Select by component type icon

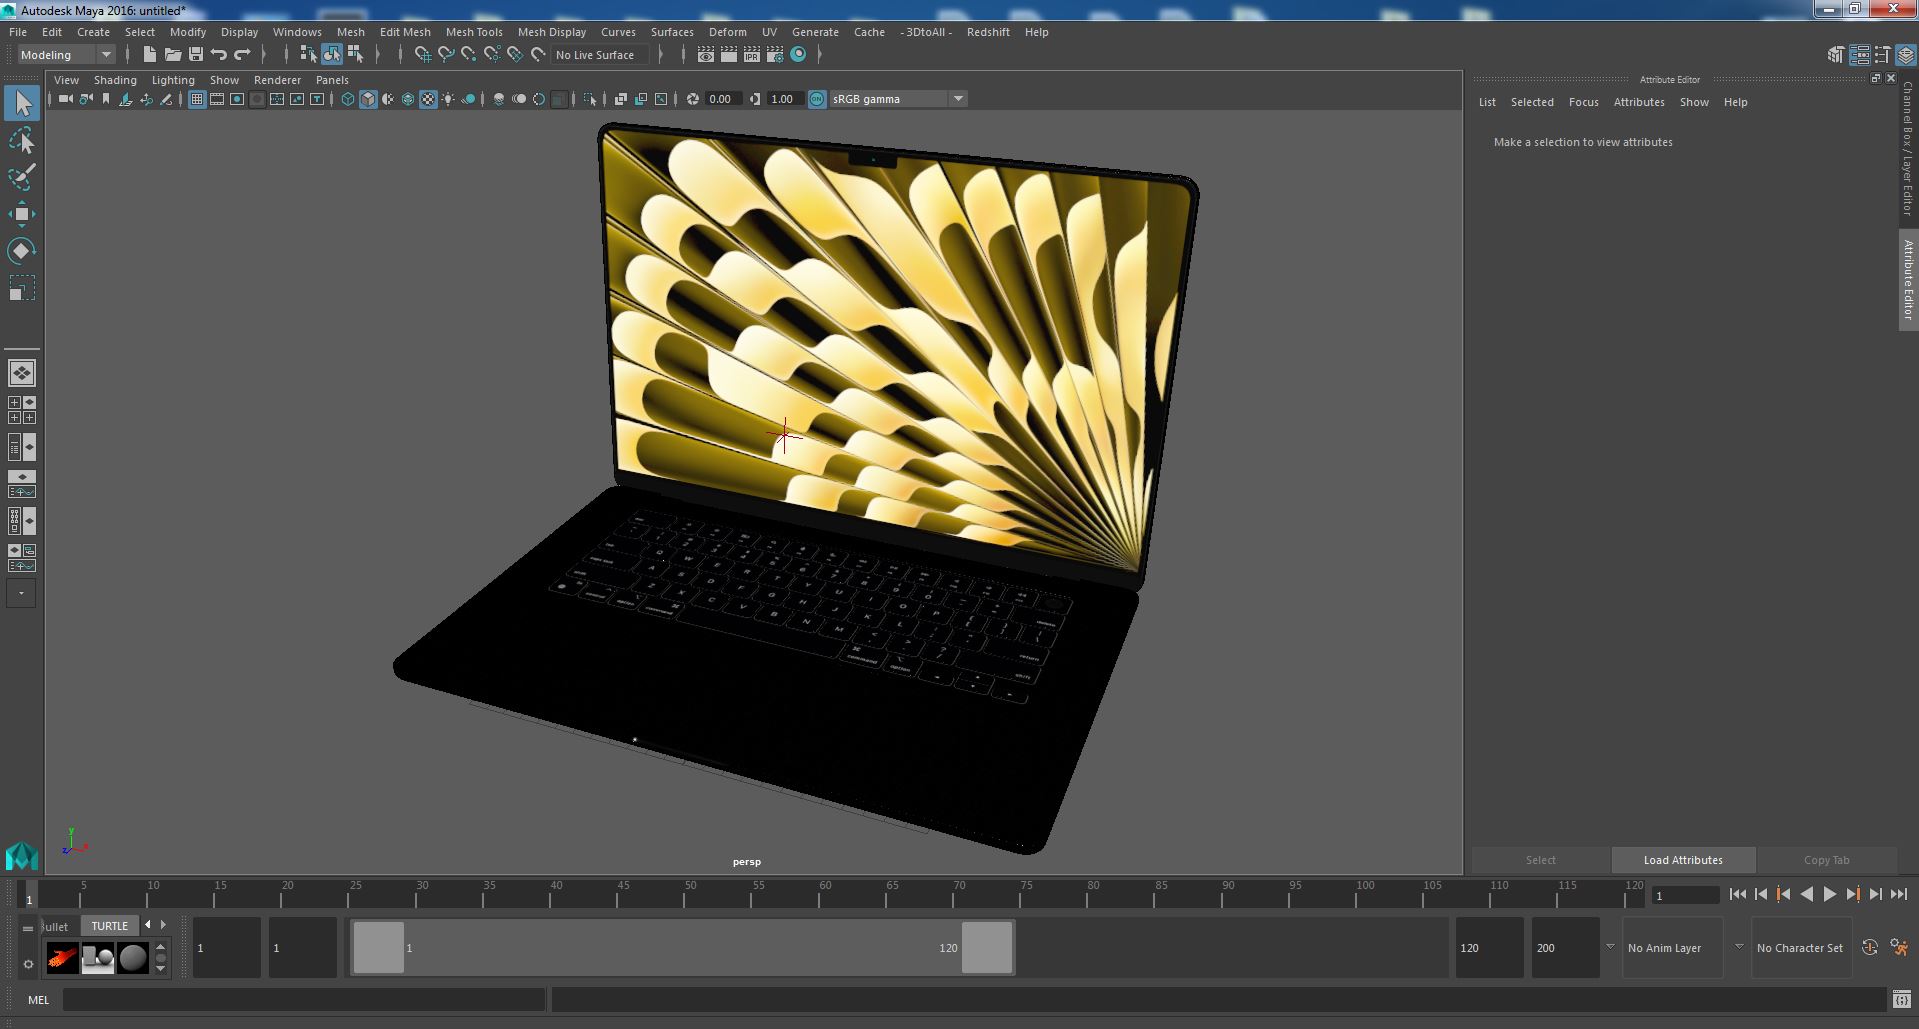[x=355, y=55]
